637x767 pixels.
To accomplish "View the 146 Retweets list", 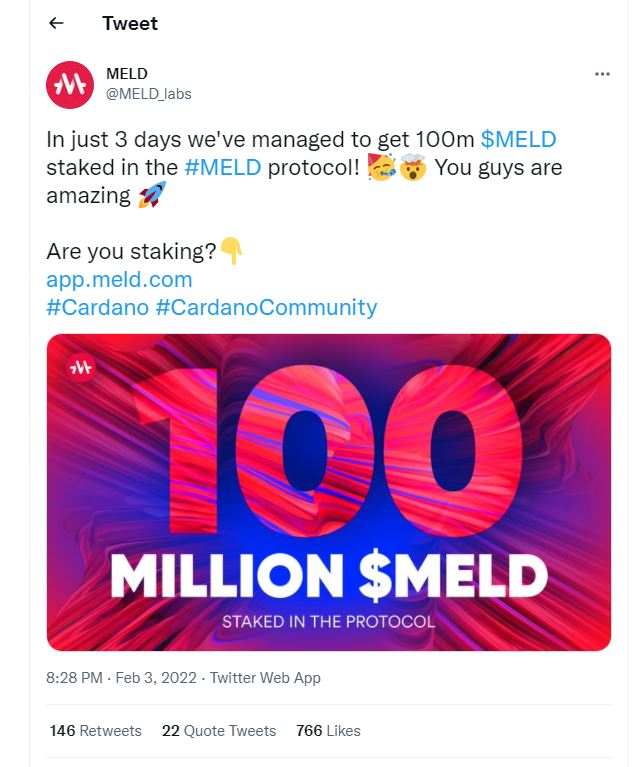I will pos(95,730).
